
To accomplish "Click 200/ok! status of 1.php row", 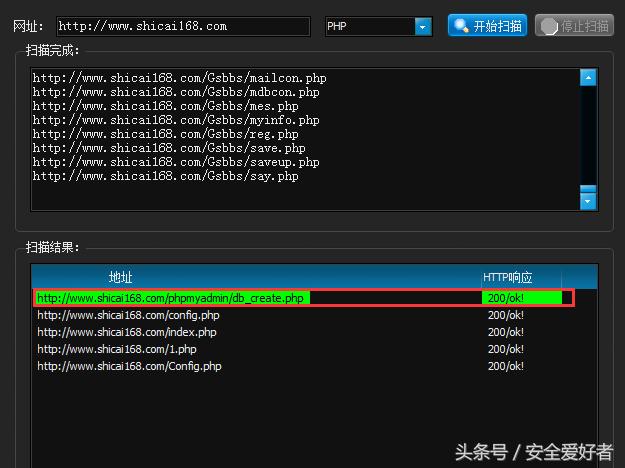I will pos(506,349).
